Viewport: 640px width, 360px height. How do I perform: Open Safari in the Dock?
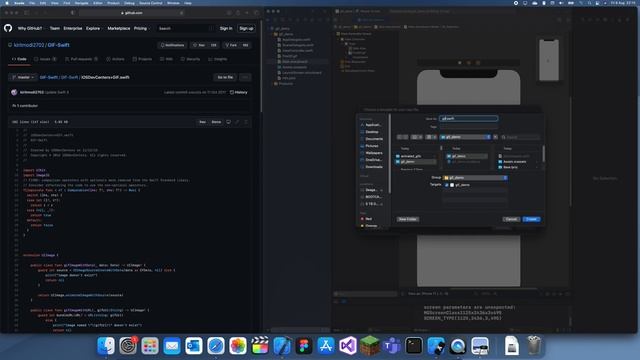pyautogui.click(x=216, y=346)
